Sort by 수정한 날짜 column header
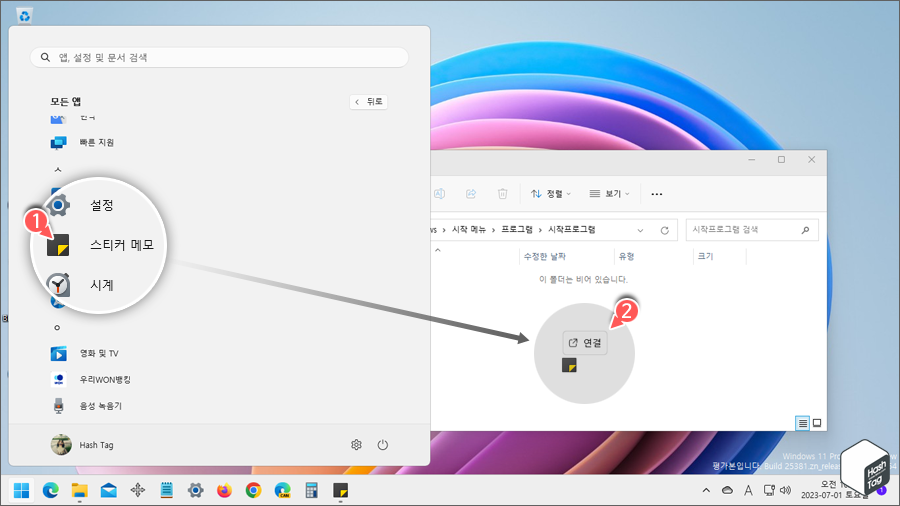 point(566,256)
